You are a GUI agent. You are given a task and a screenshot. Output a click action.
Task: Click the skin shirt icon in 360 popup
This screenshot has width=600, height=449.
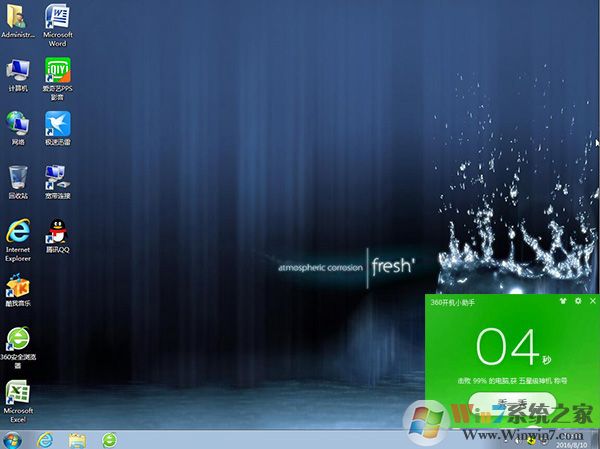(x=563, y=301)
